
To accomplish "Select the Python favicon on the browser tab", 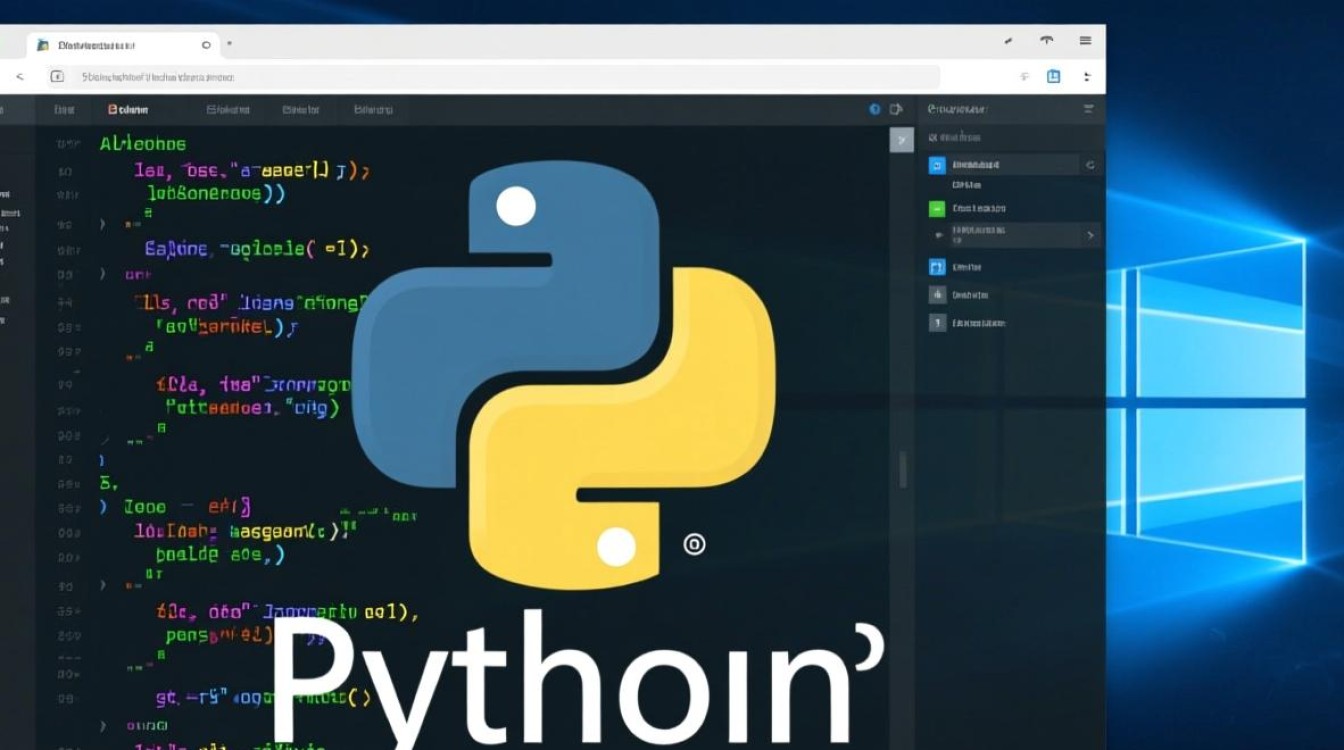I will (44, 45).
